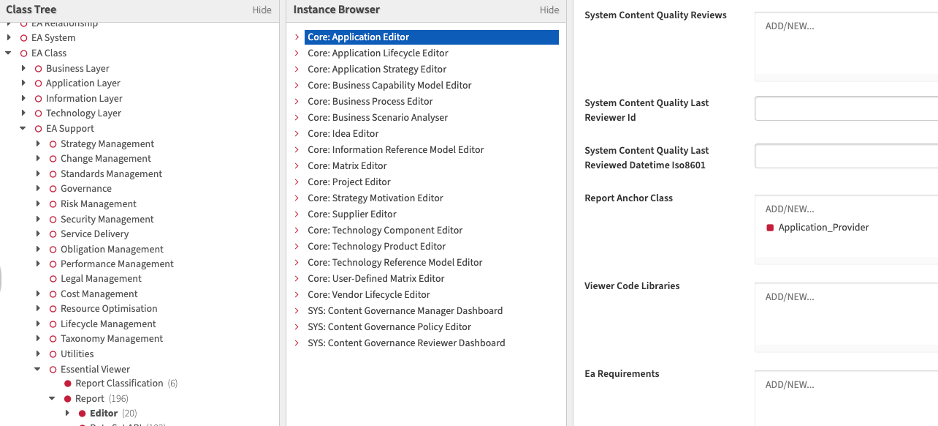Expand the Application Layer node

pyautogui.click(x=23, y=83)
